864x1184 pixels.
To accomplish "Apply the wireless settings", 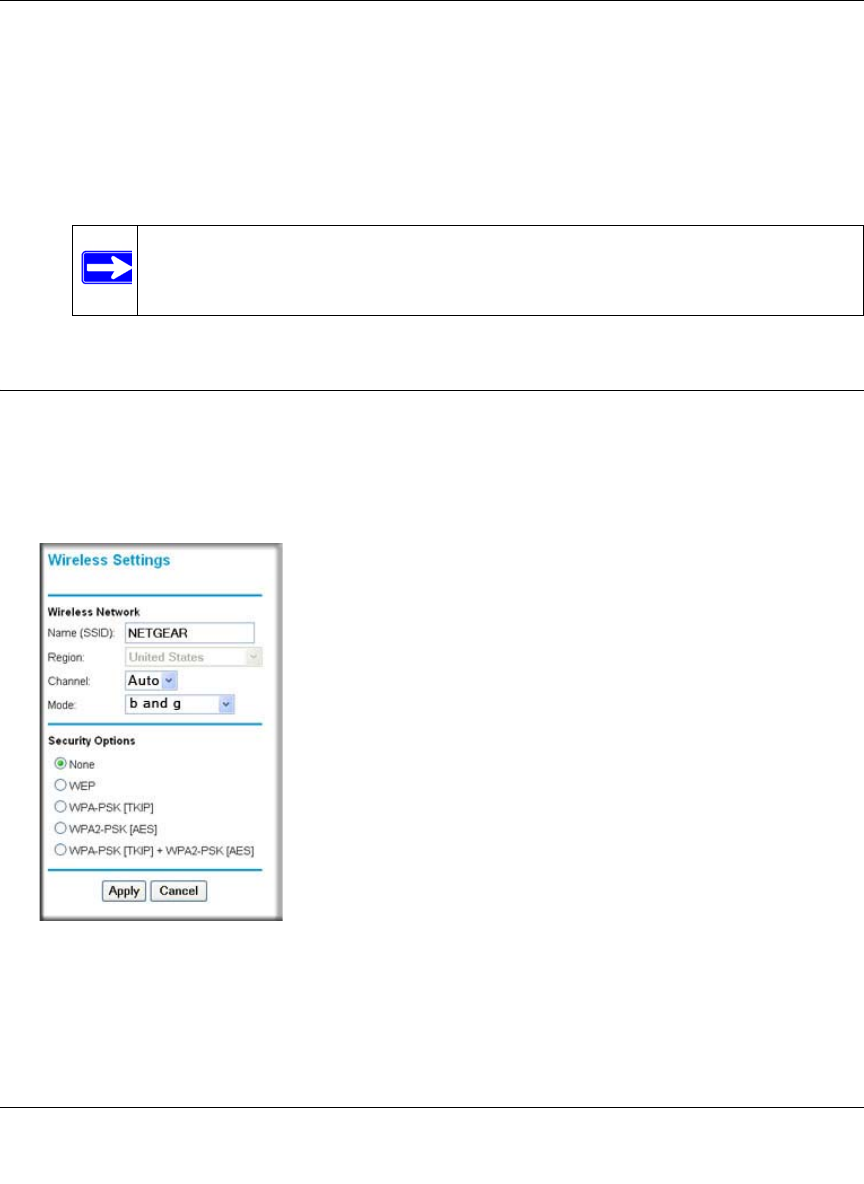I will click(x=124, y=891).
